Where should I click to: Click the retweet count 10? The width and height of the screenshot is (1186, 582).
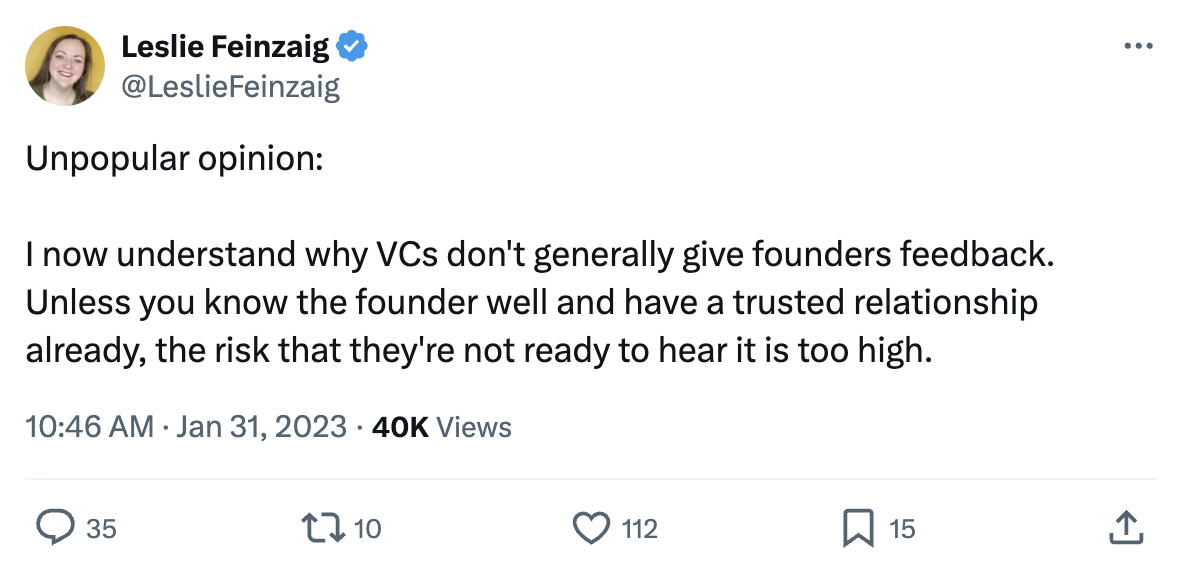368,528
